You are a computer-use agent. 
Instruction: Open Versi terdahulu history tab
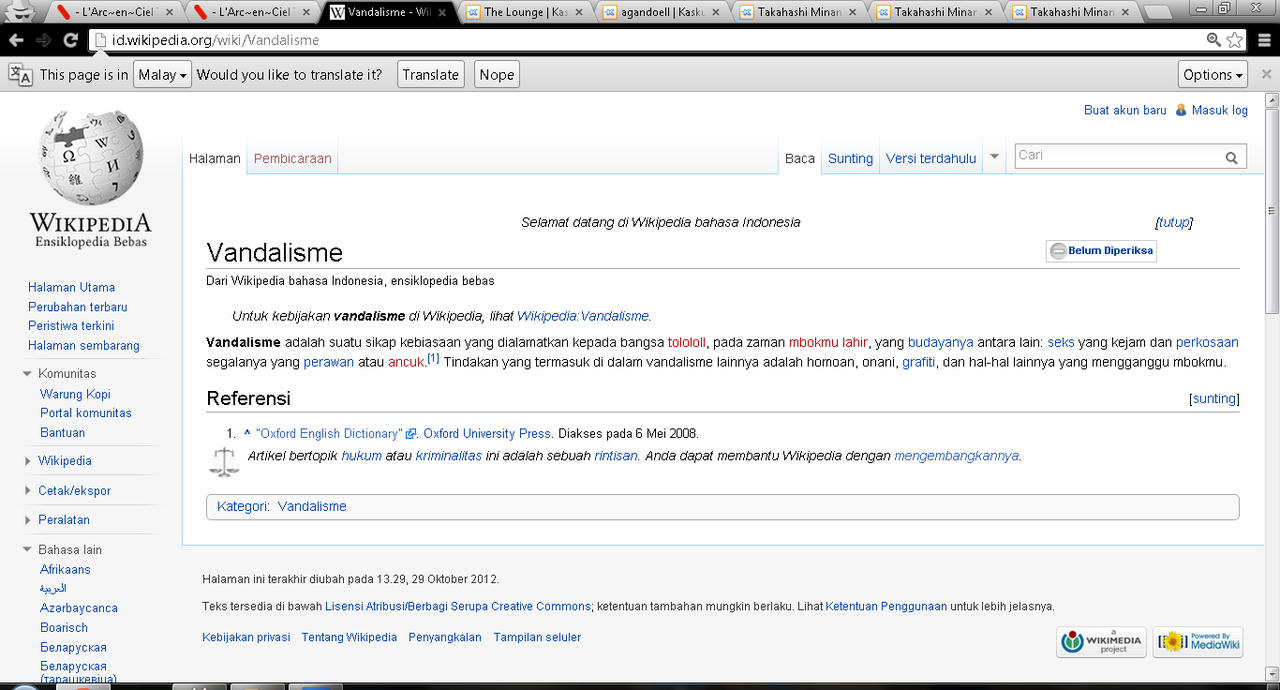pos(931,158)
